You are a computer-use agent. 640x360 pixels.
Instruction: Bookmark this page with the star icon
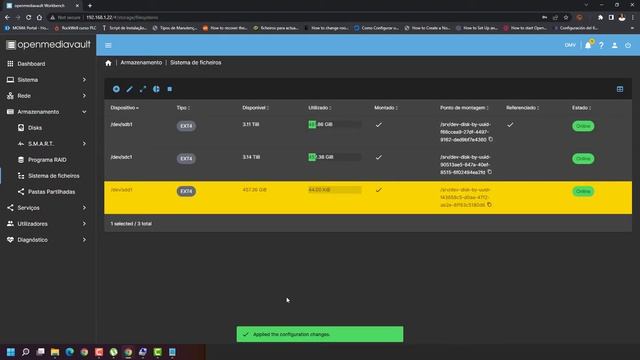click(x=566, y=18)
